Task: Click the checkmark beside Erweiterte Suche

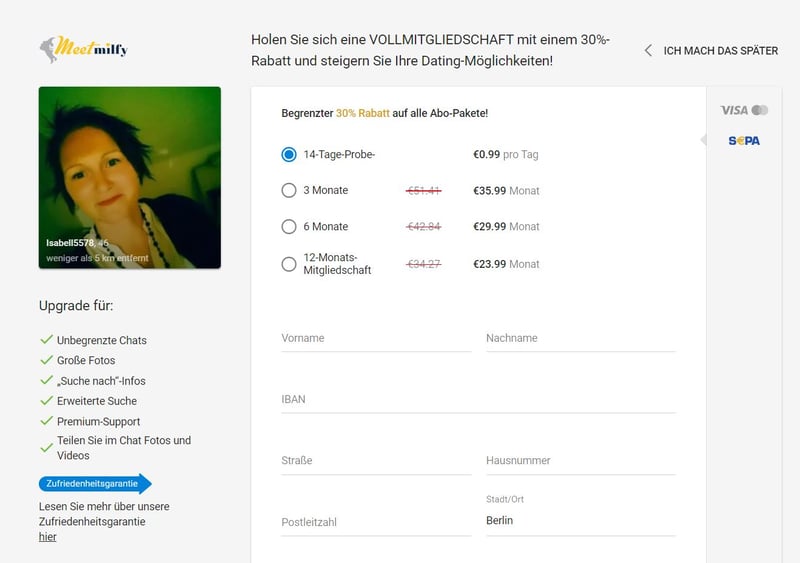Action: pyautogui.click(x=46, y=400)
